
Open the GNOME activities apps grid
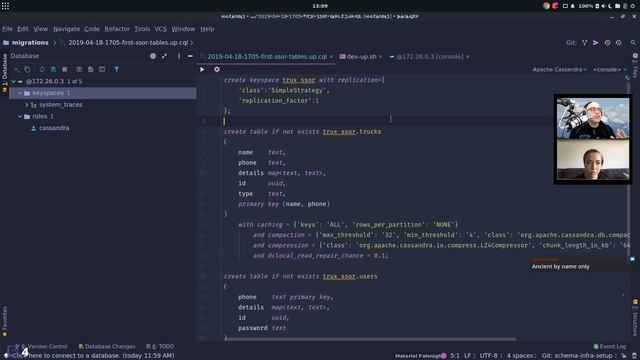tap(5, 6)
